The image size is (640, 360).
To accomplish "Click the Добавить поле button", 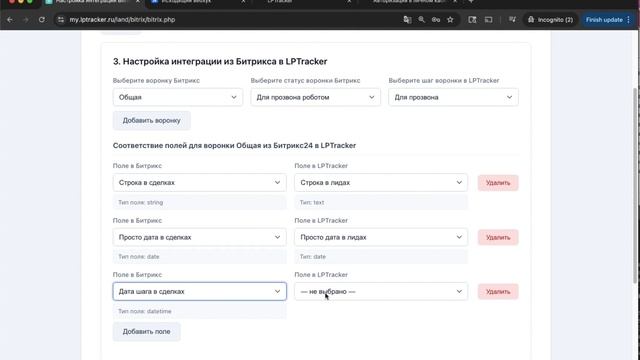I will point(147,331).
